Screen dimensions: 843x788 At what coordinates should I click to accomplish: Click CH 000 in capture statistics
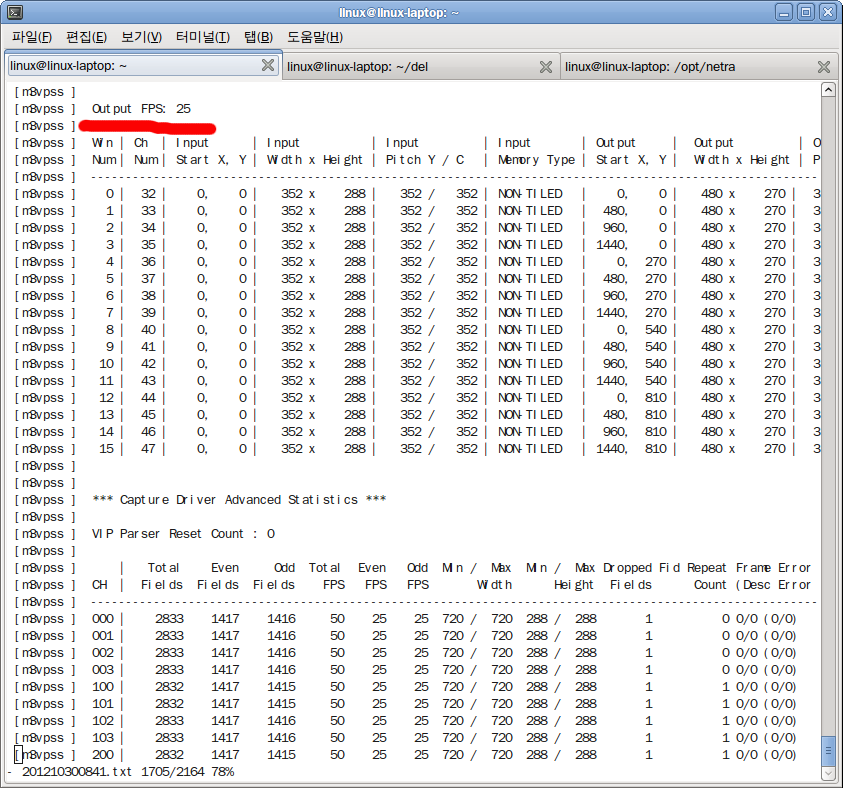coord(103,619)
